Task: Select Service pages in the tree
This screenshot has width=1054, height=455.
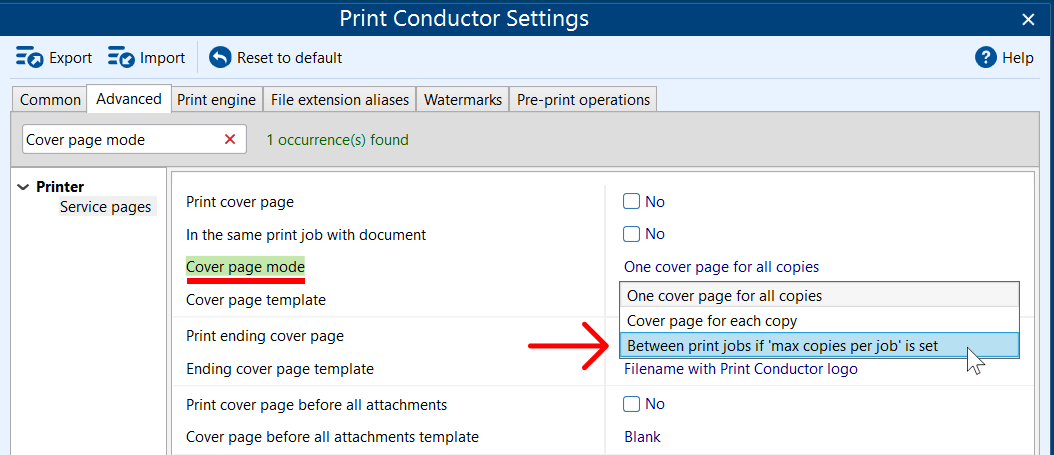Action: pyautogui.click(x=105, y=207)
